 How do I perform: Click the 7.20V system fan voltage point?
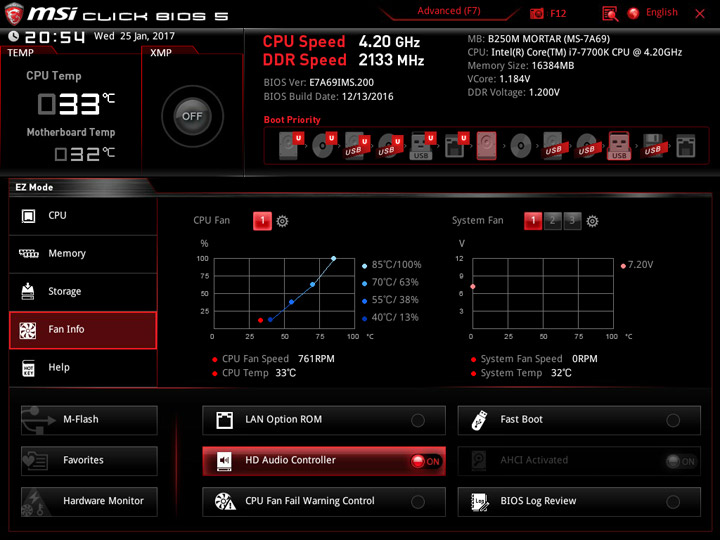473,287
